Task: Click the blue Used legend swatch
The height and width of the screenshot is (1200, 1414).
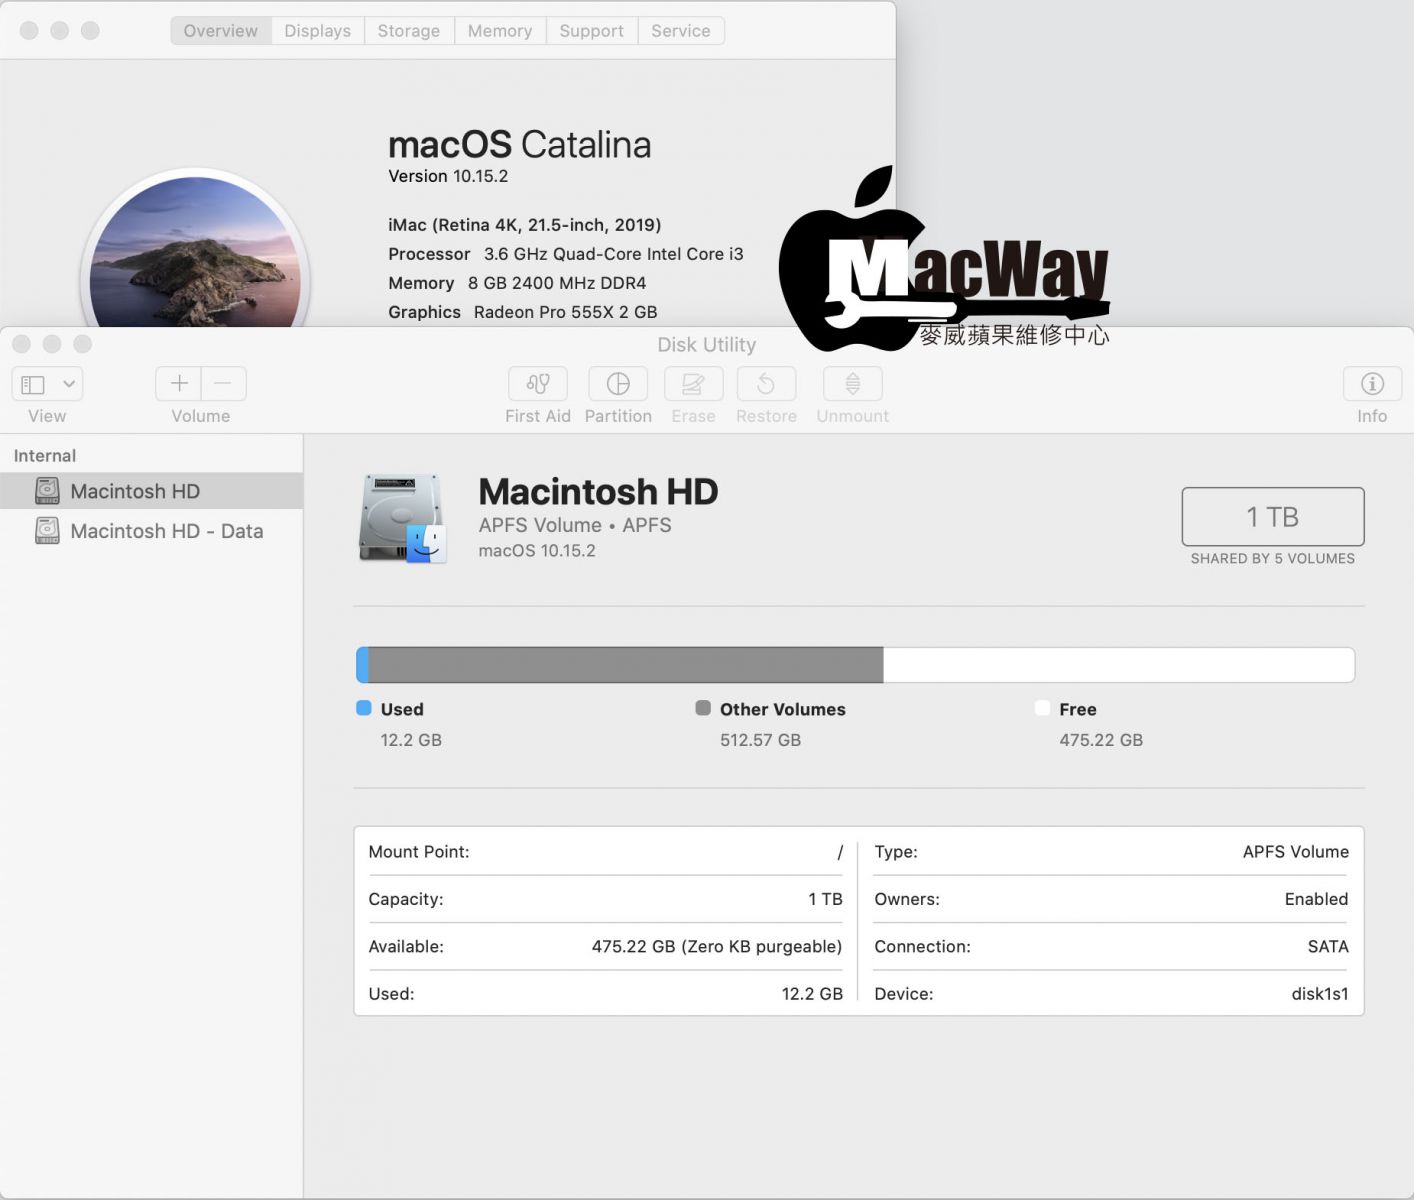Action: coord(364,708)
